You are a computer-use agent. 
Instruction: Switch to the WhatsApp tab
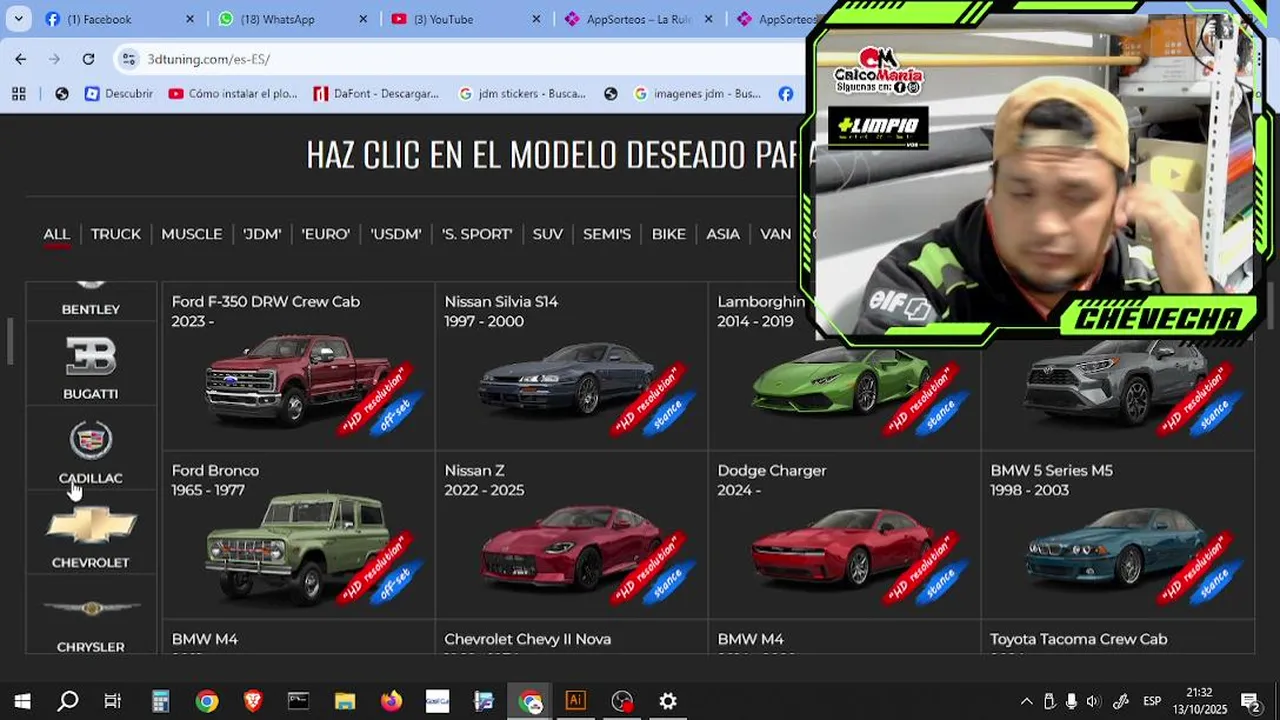pos(292,19)
